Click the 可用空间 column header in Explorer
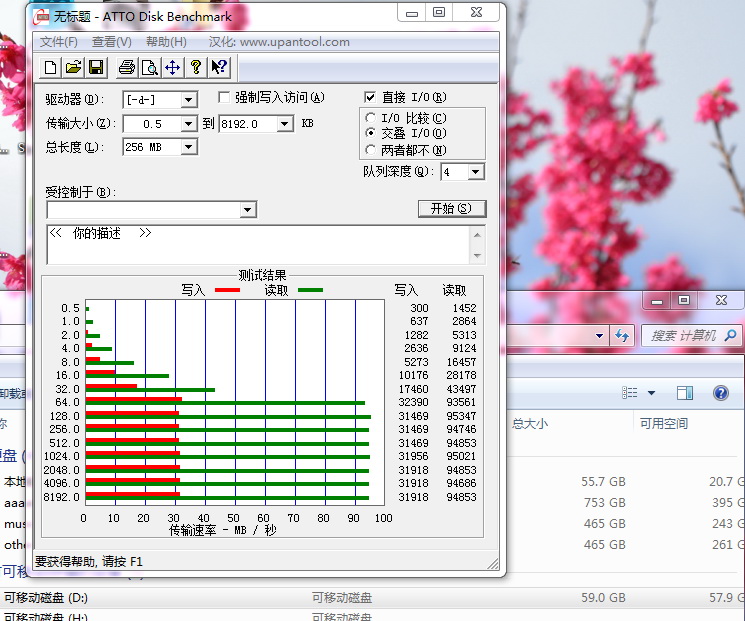Screen dimensions: 745x621 pyautogui.click(x=664, y=423)
